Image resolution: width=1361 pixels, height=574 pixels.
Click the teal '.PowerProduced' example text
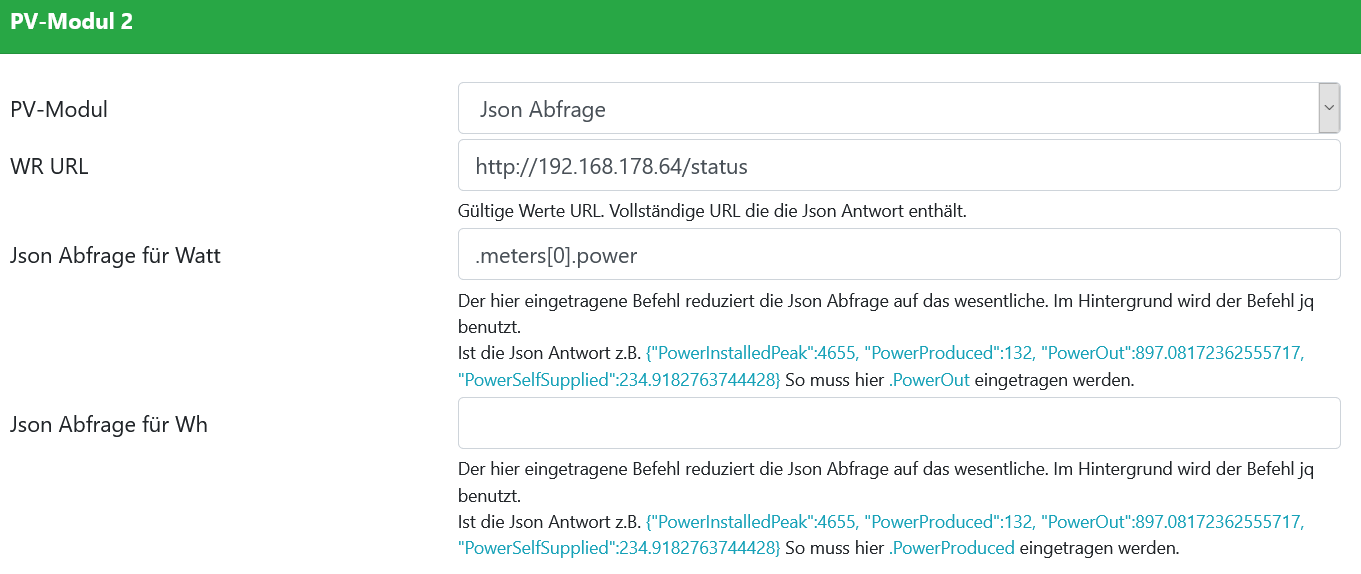click(x=952, y=548)
